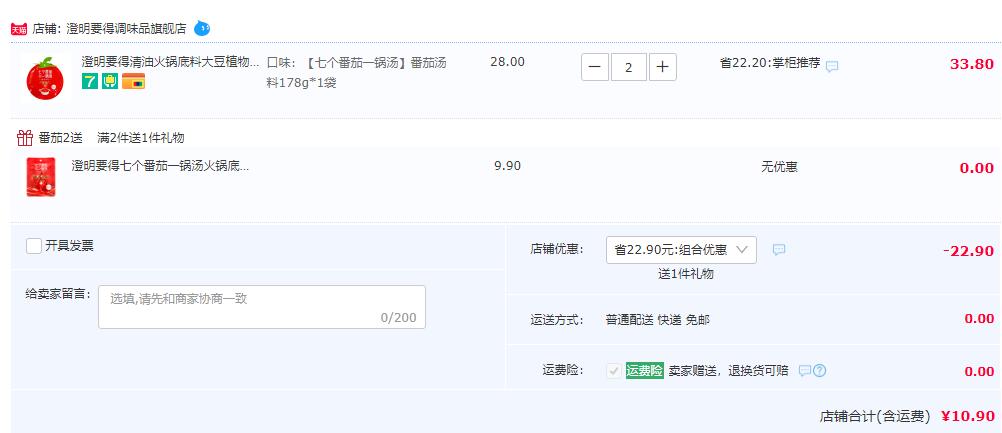Click the red gift product thumbnail
The height and width of the screenshot is (433, 1002).
(x=41, y=177)
